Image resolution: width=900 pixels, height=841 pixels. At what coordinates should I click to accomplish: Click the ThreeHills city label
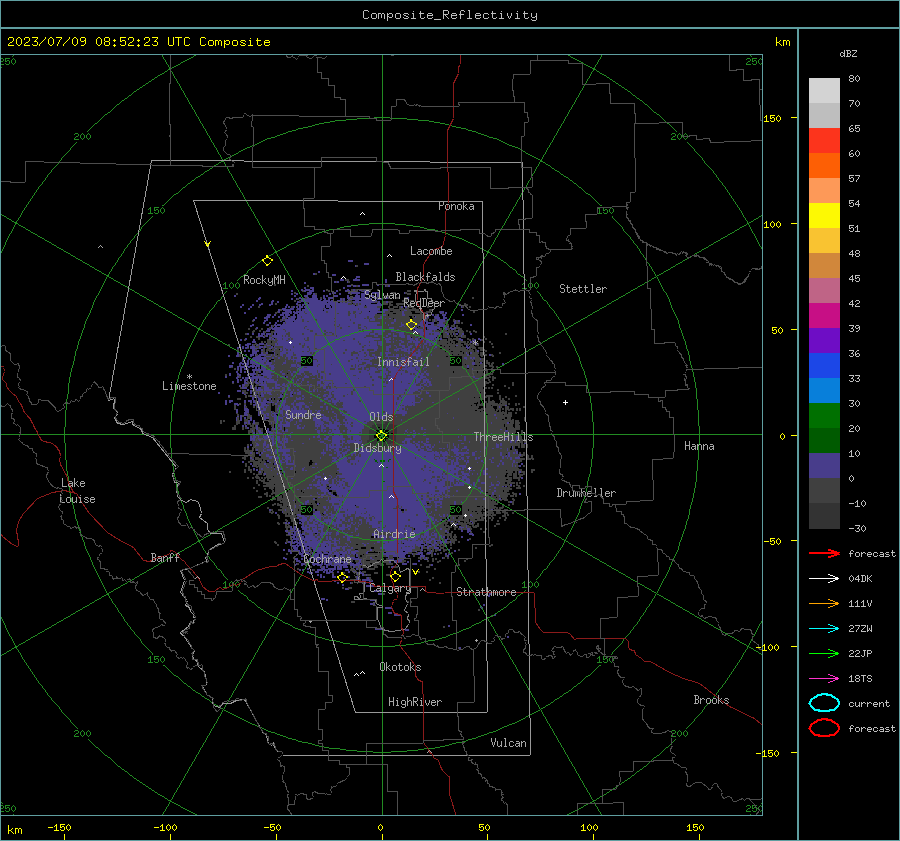click(503, 437)
